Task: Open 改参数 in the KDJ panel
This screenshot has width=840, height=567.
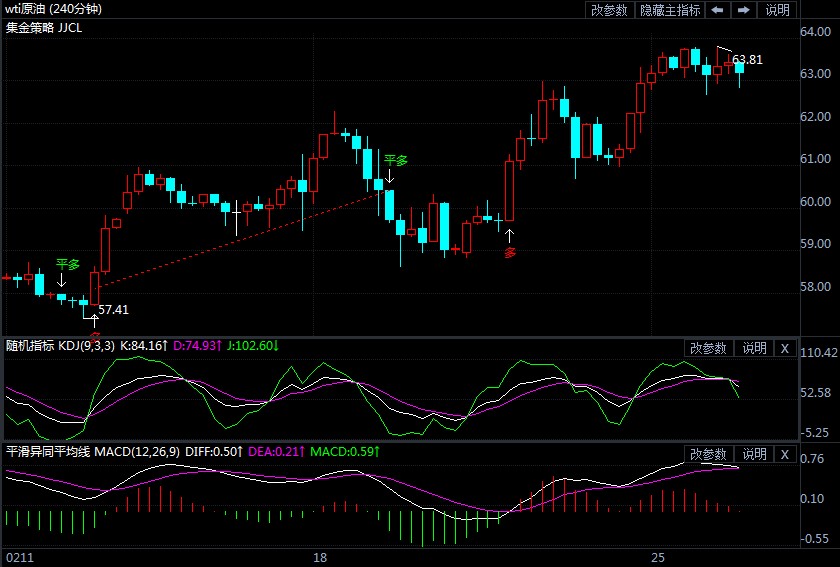Action: pos(709,348)
